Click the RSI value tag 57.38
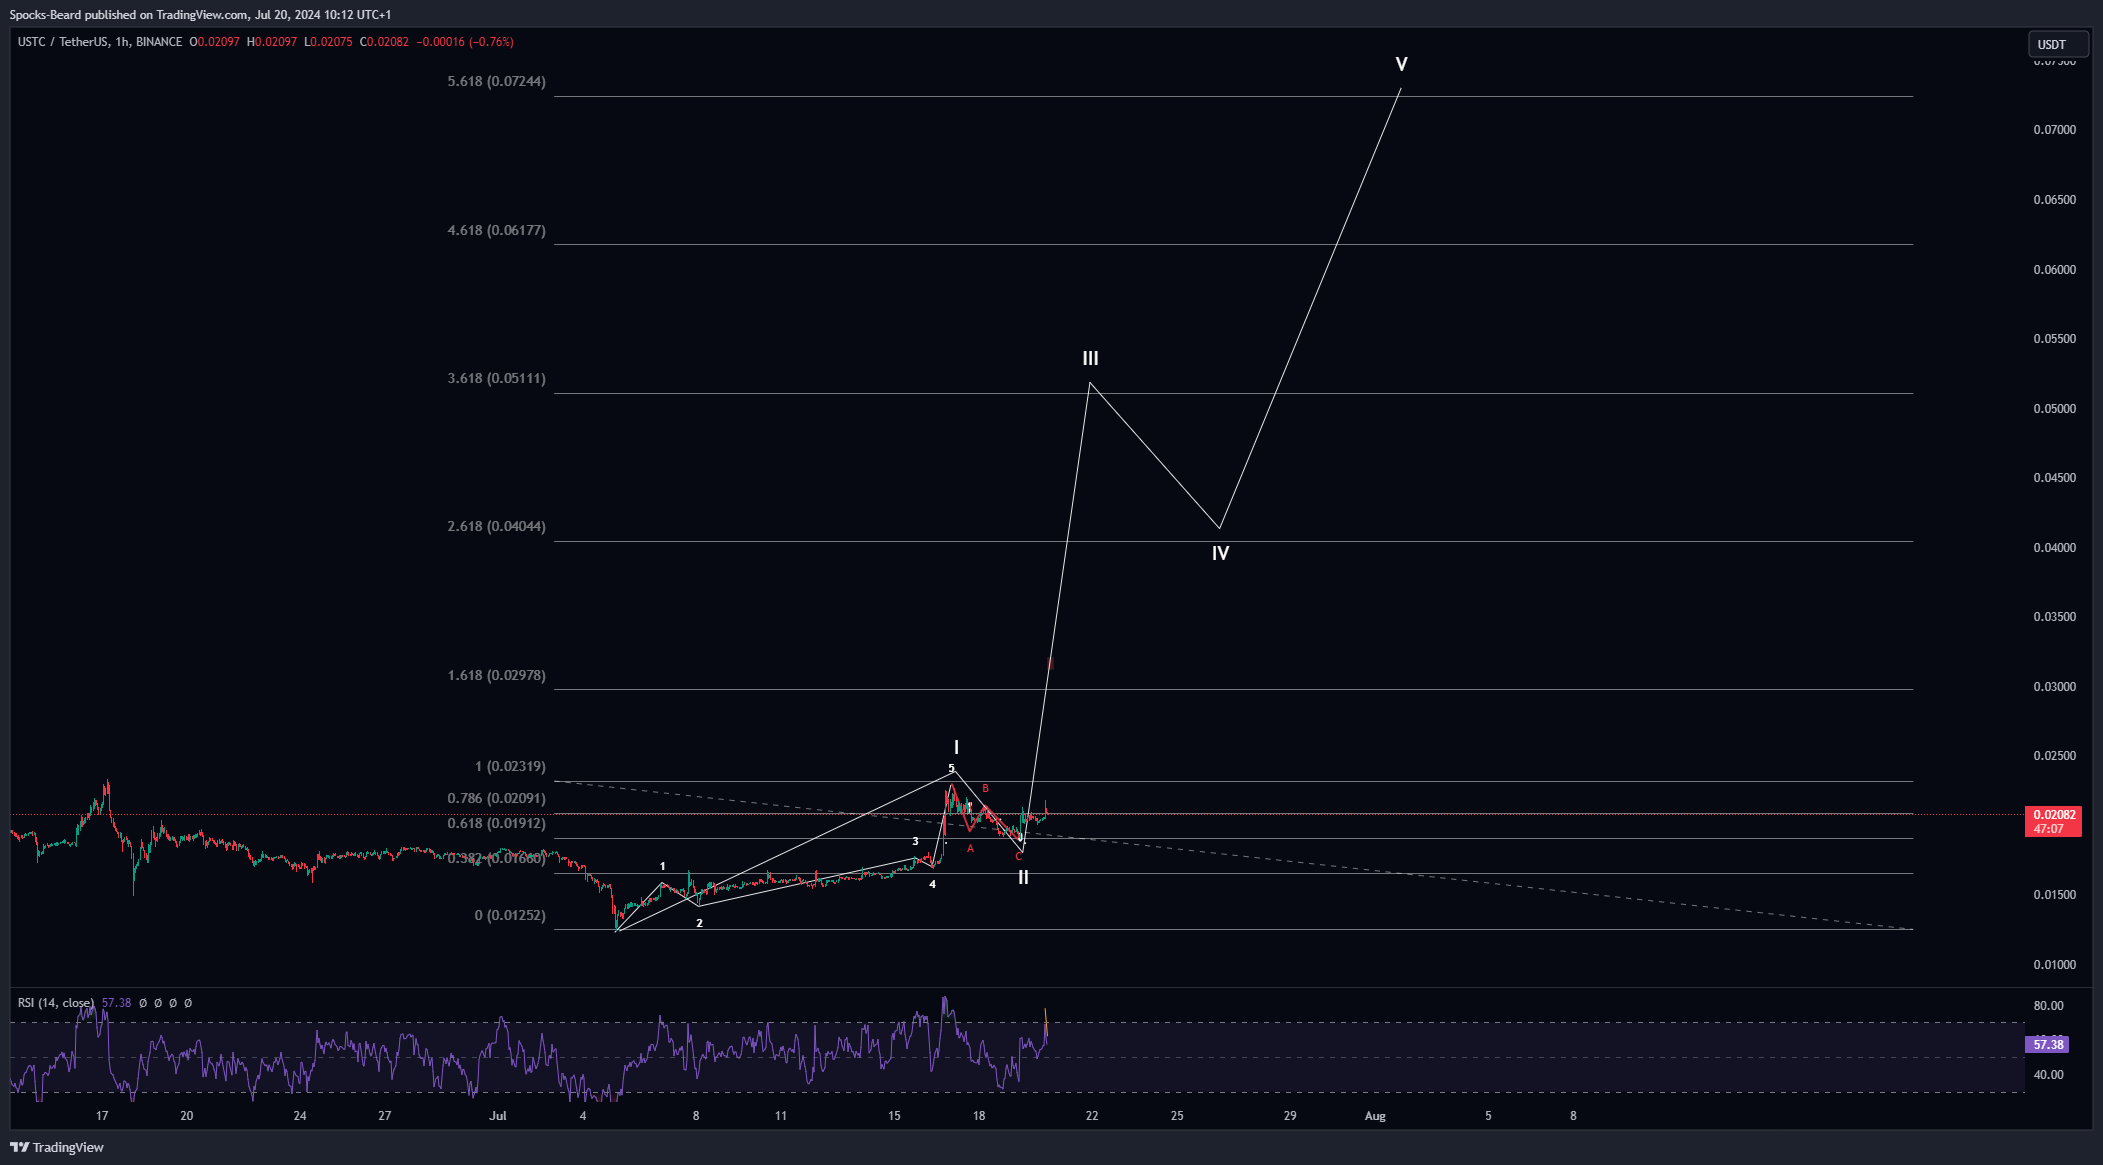The height and width of the screenshot is (1165, 2103). 2047,1044
